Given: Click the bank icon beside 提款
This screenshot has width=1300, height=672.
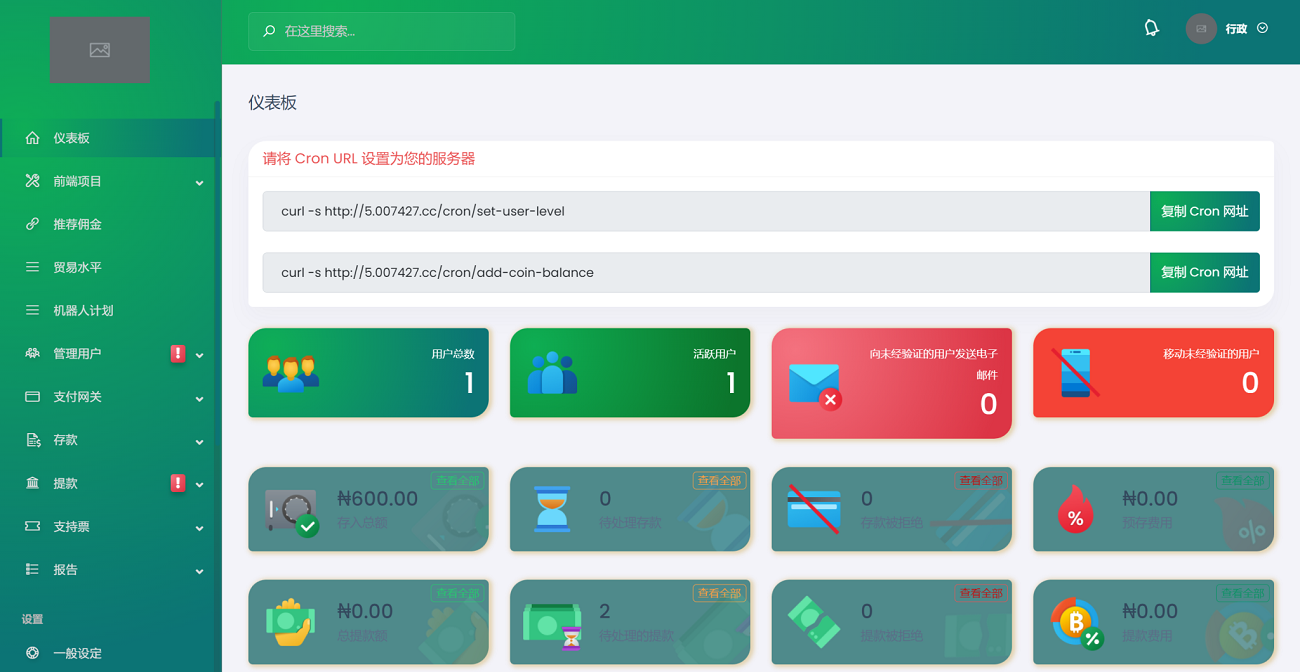Looking at the screenshot, I should [32, 483].
